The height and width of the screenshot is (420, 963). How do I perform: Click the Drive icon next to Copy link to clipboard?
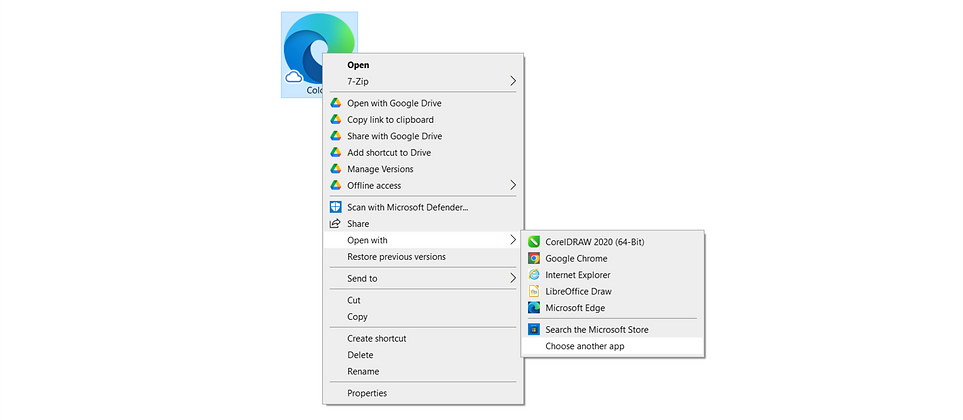(335, 119)
